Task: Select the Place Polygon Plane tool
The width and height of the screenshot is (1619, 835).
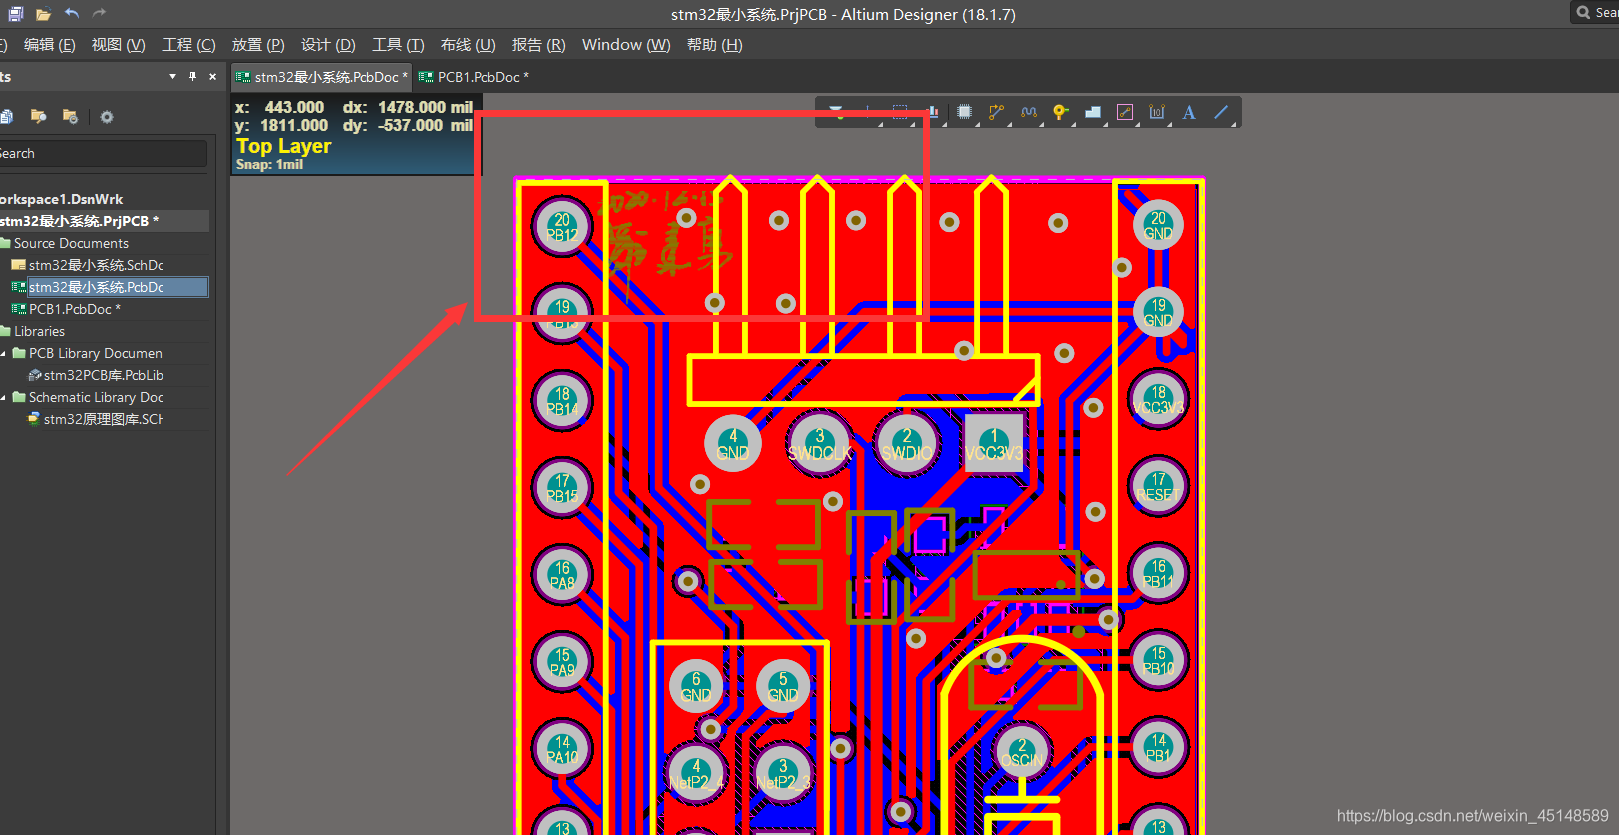Action: 1093,112
